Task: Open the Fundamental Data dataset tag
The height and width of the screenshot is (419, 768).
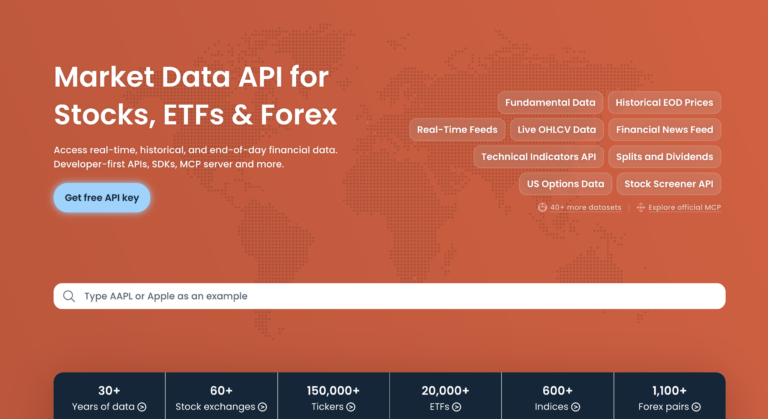Action: pos(550,102)
